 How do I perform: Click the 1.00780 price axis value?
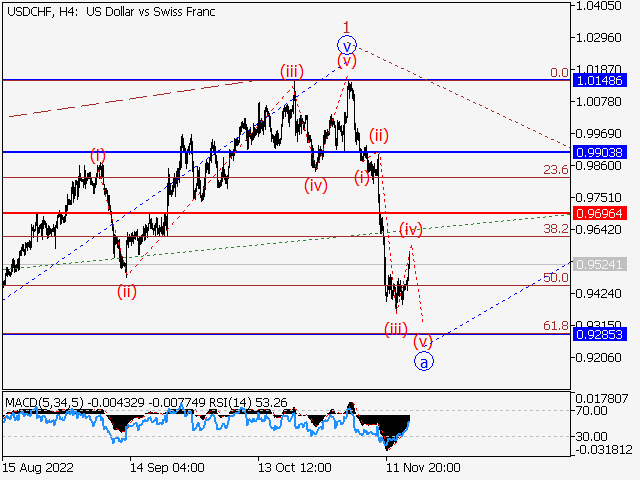pos(598,101)
